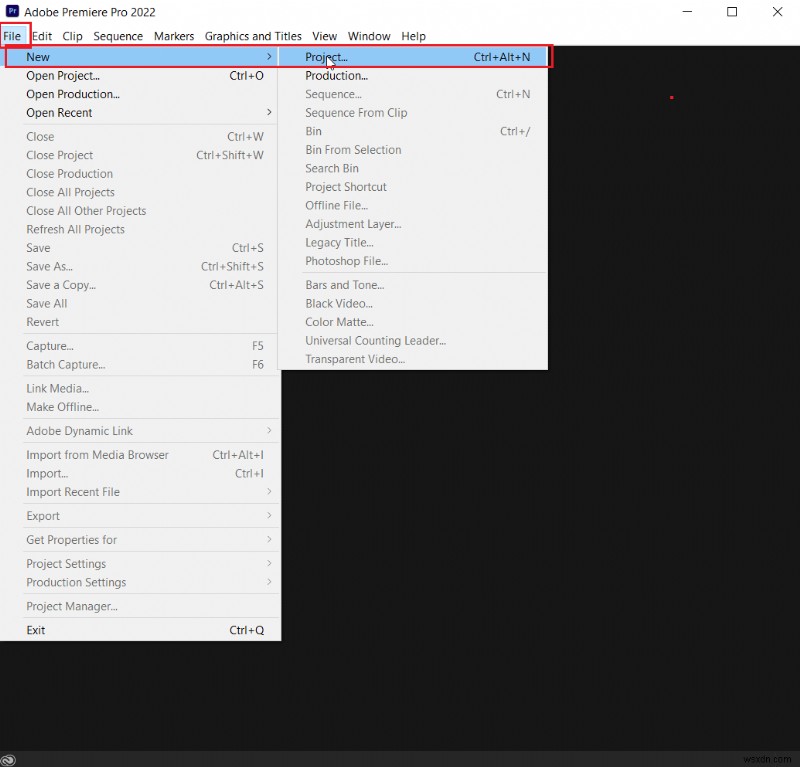The image size is (800, 767).
Task: Open the File menu
Action: pos(12,36)
